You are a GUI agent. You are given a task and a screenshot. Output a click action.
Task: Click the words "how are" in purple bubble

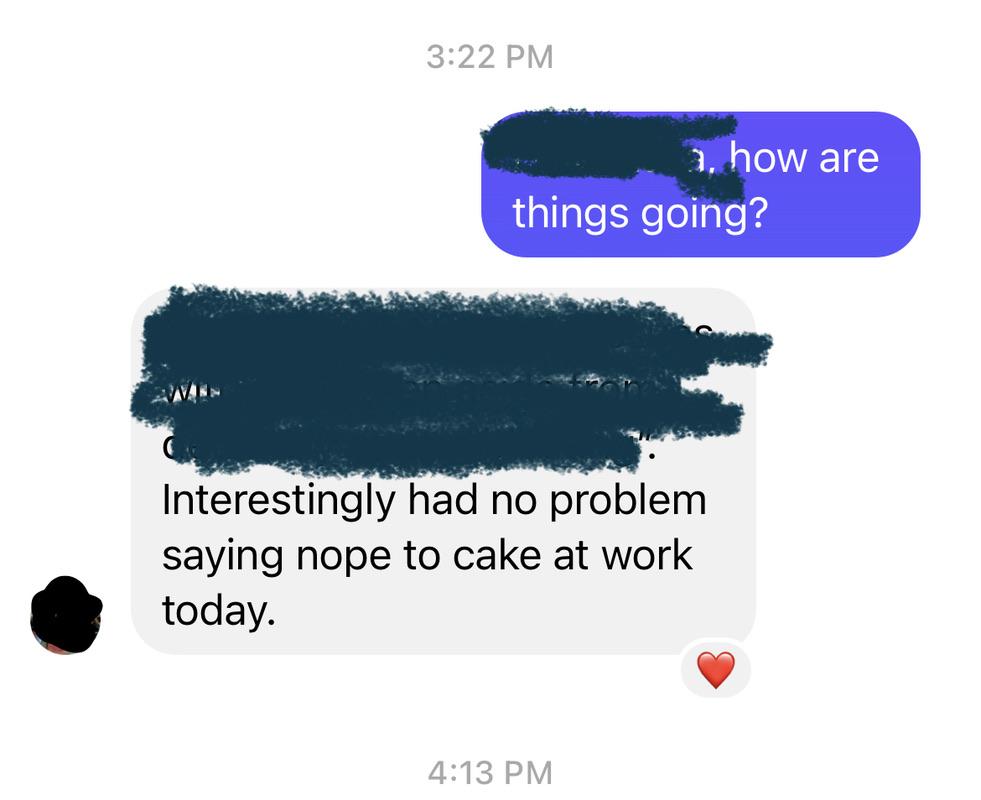coord(803,157)
